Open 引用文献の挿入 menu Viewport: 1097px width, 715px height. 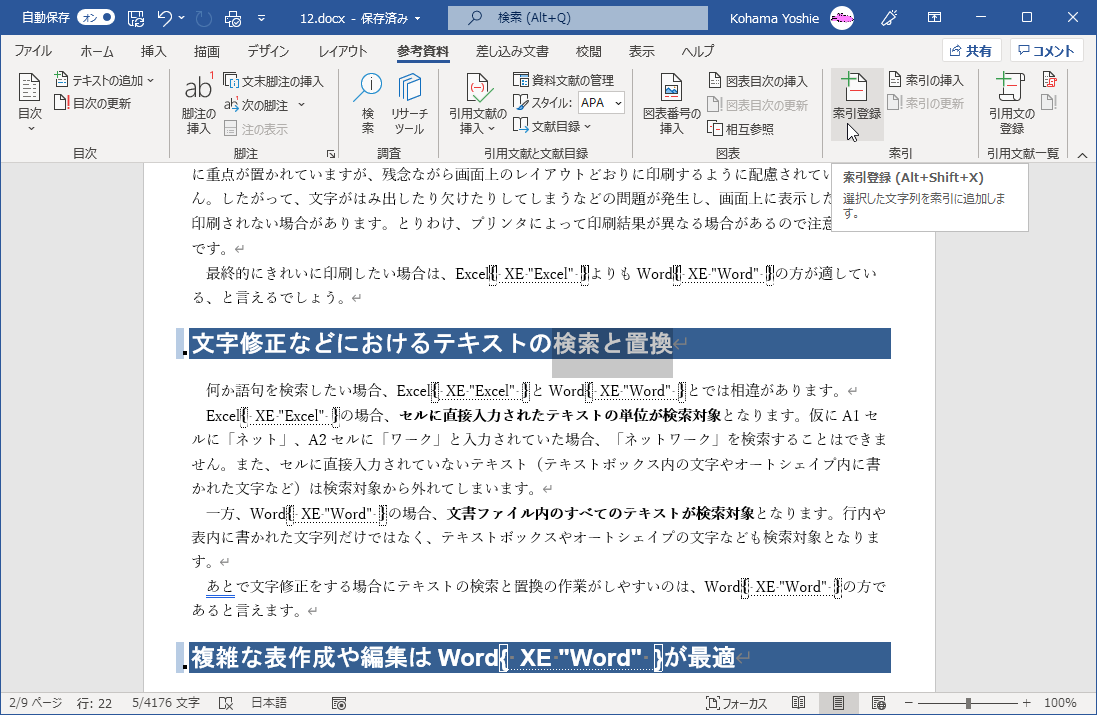point(477,104)
